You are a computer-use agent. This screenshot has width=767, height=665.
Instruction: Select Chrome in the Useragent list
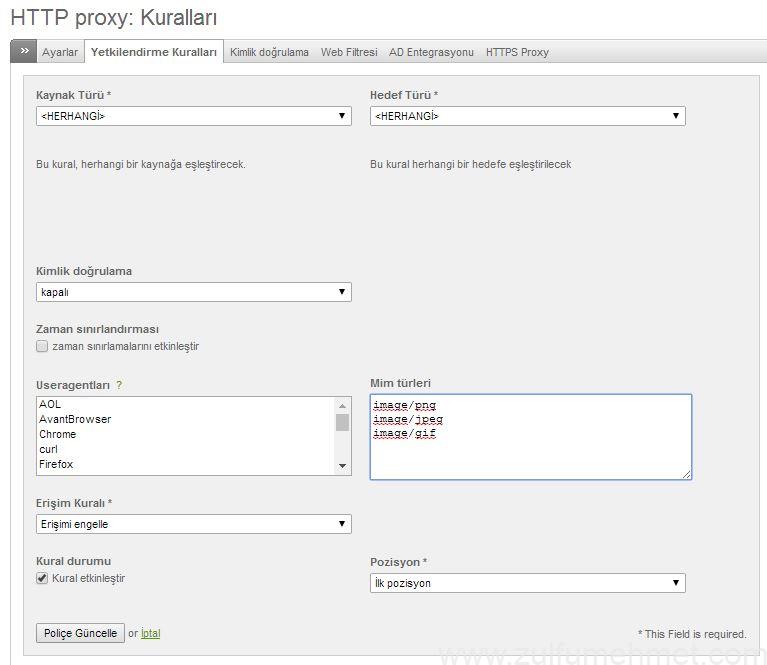pyautogui.click(x=186, y=435)
